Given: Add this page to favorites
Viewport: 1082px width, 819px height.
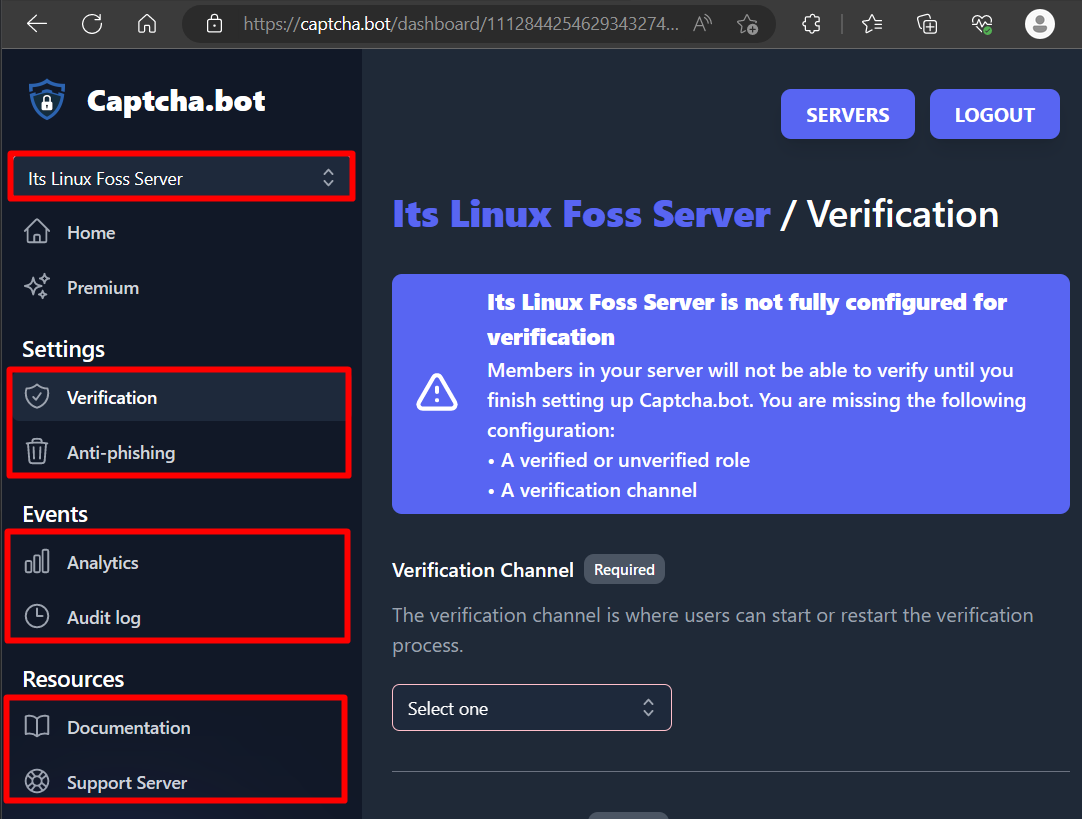Looking at the screenshot, I should pyautogui.click(x=747, y=25).
